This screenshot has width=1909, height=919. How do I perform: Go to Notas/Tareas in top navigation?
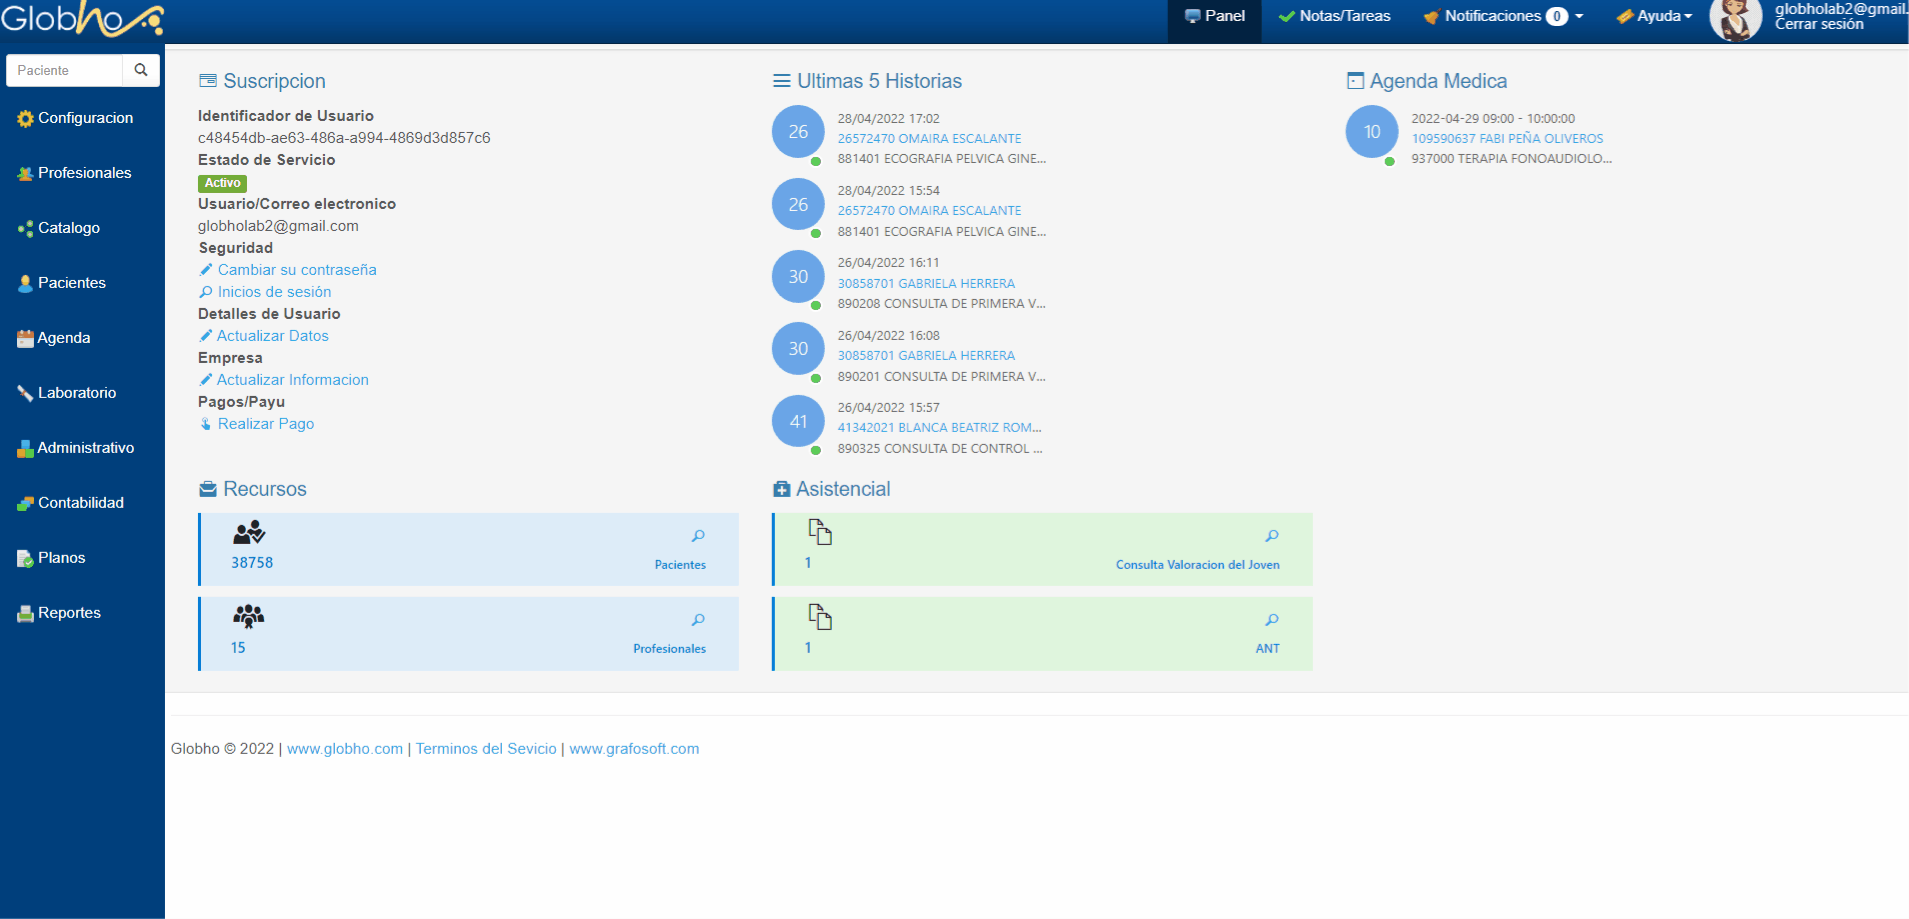pyautogui.click(x=1335, y=16)
